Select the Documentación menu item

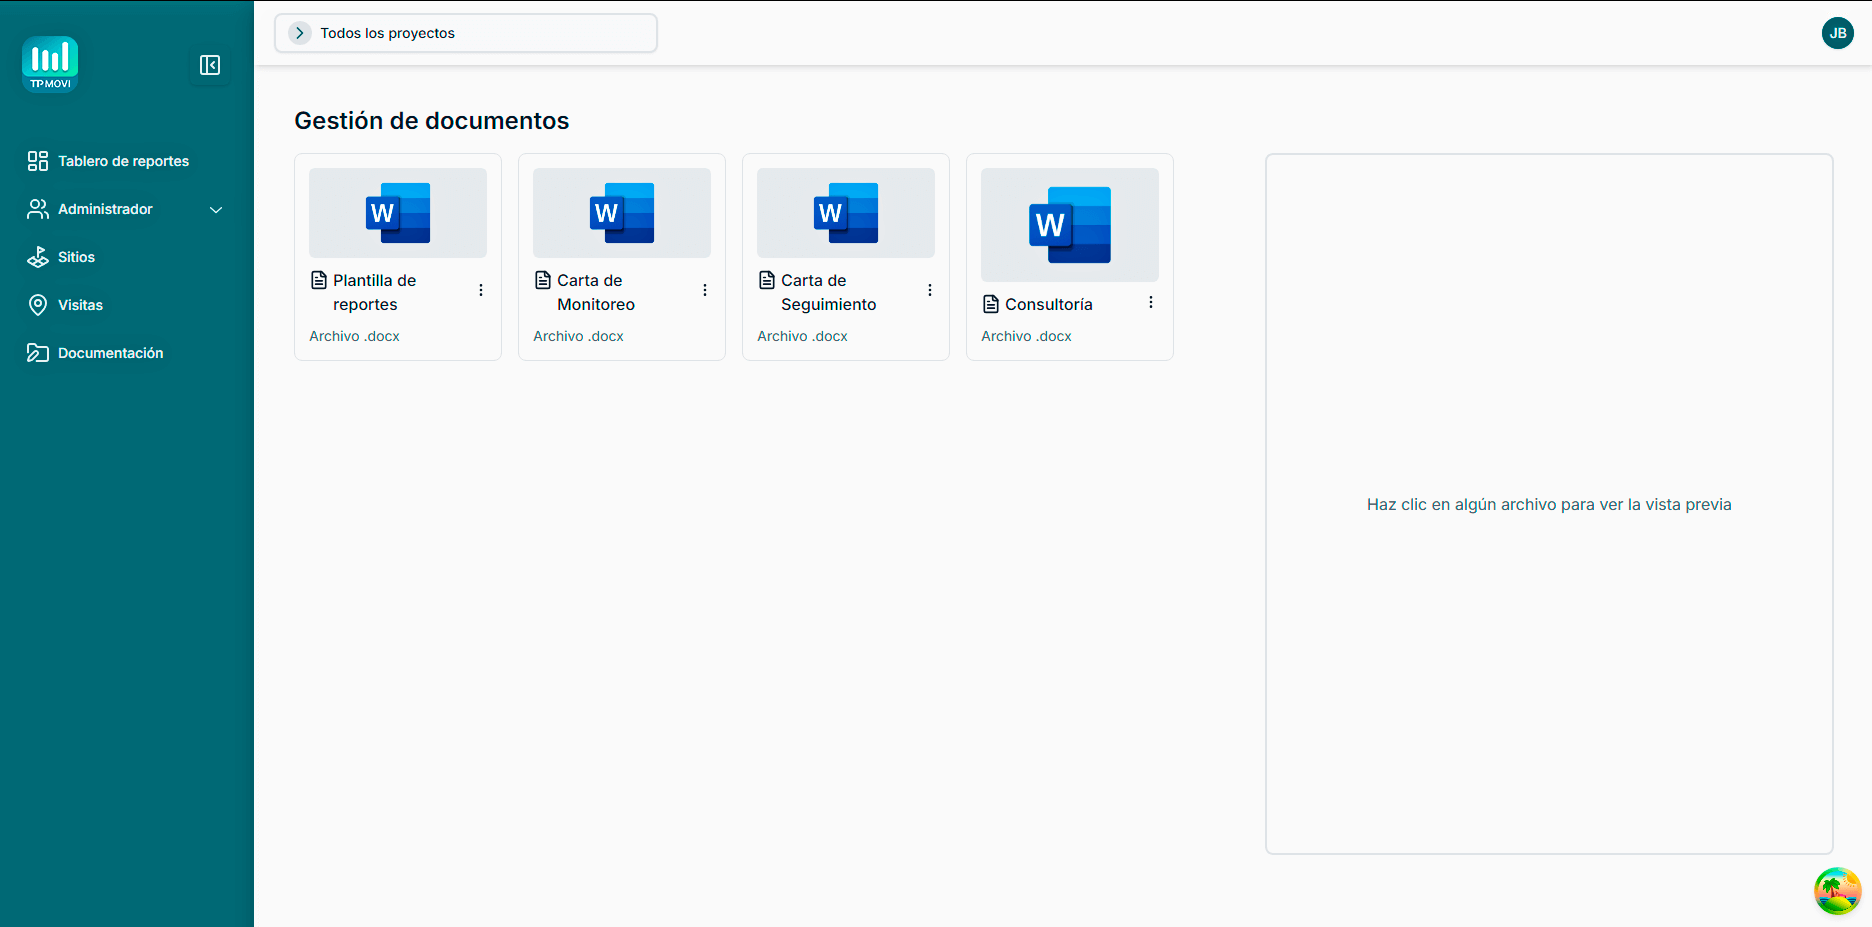[110, 353]
